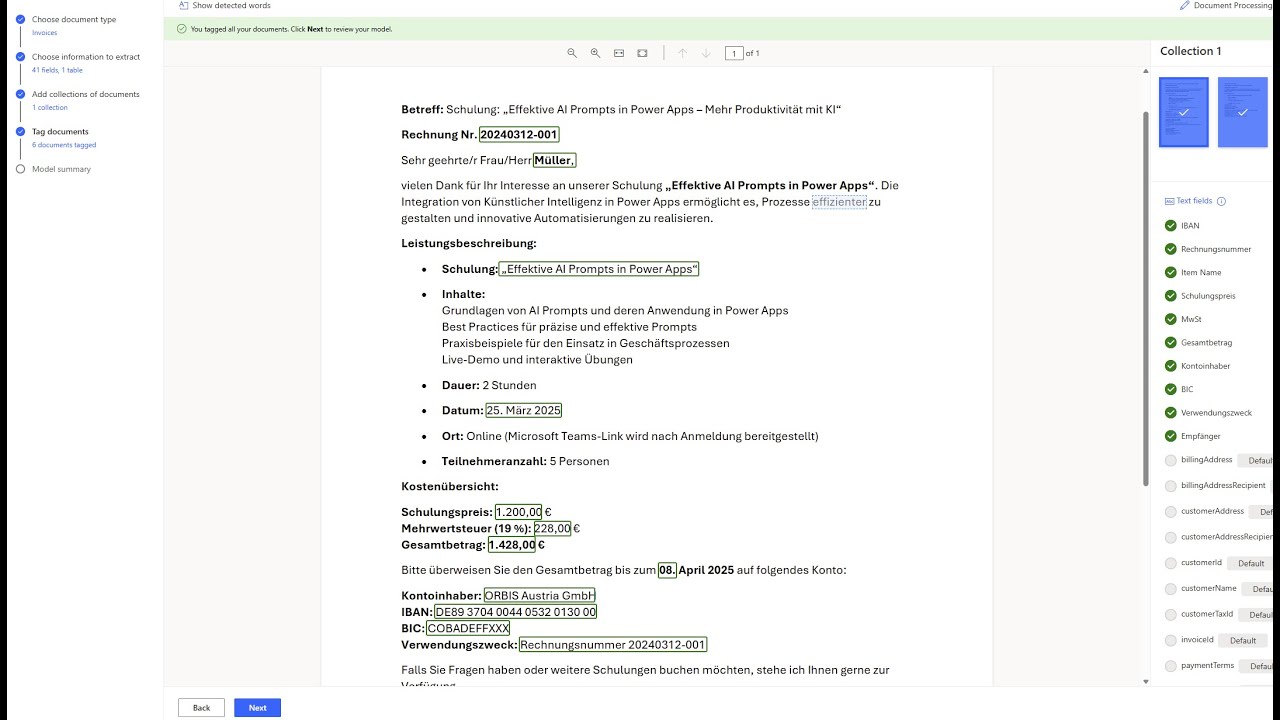
Task: Open '41 fields, 1 table' link
Action: click(57, 71)
